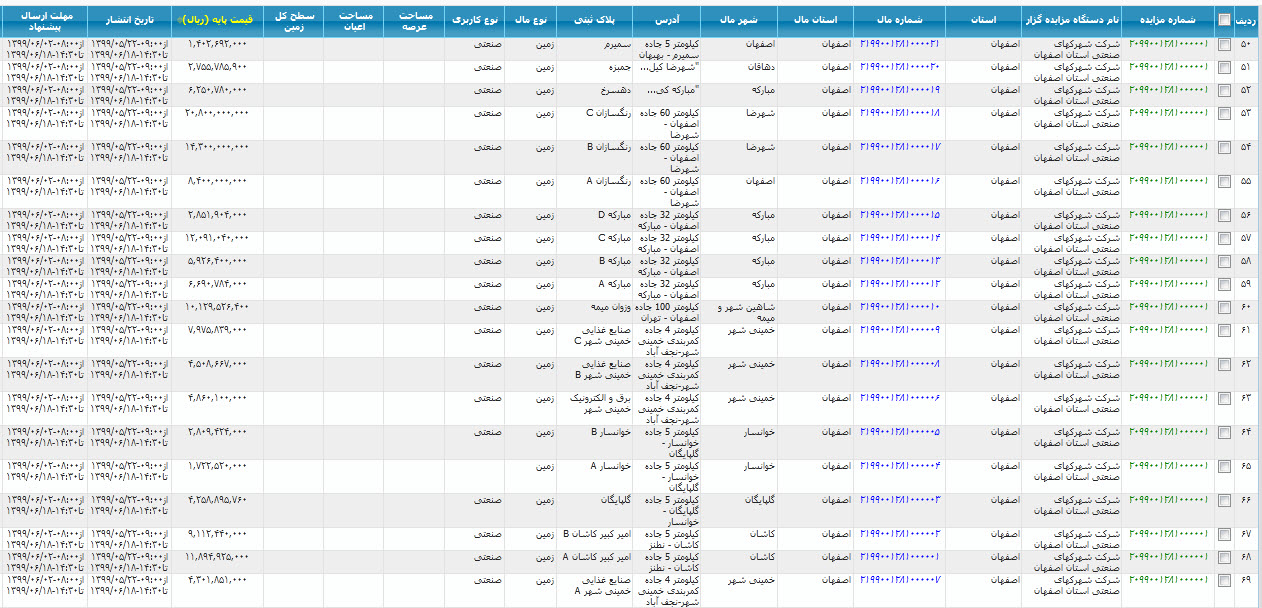1262x608 pixels.
Task: Sort by the قیمت پایه (ریال) column
Action: pos(217,20)
